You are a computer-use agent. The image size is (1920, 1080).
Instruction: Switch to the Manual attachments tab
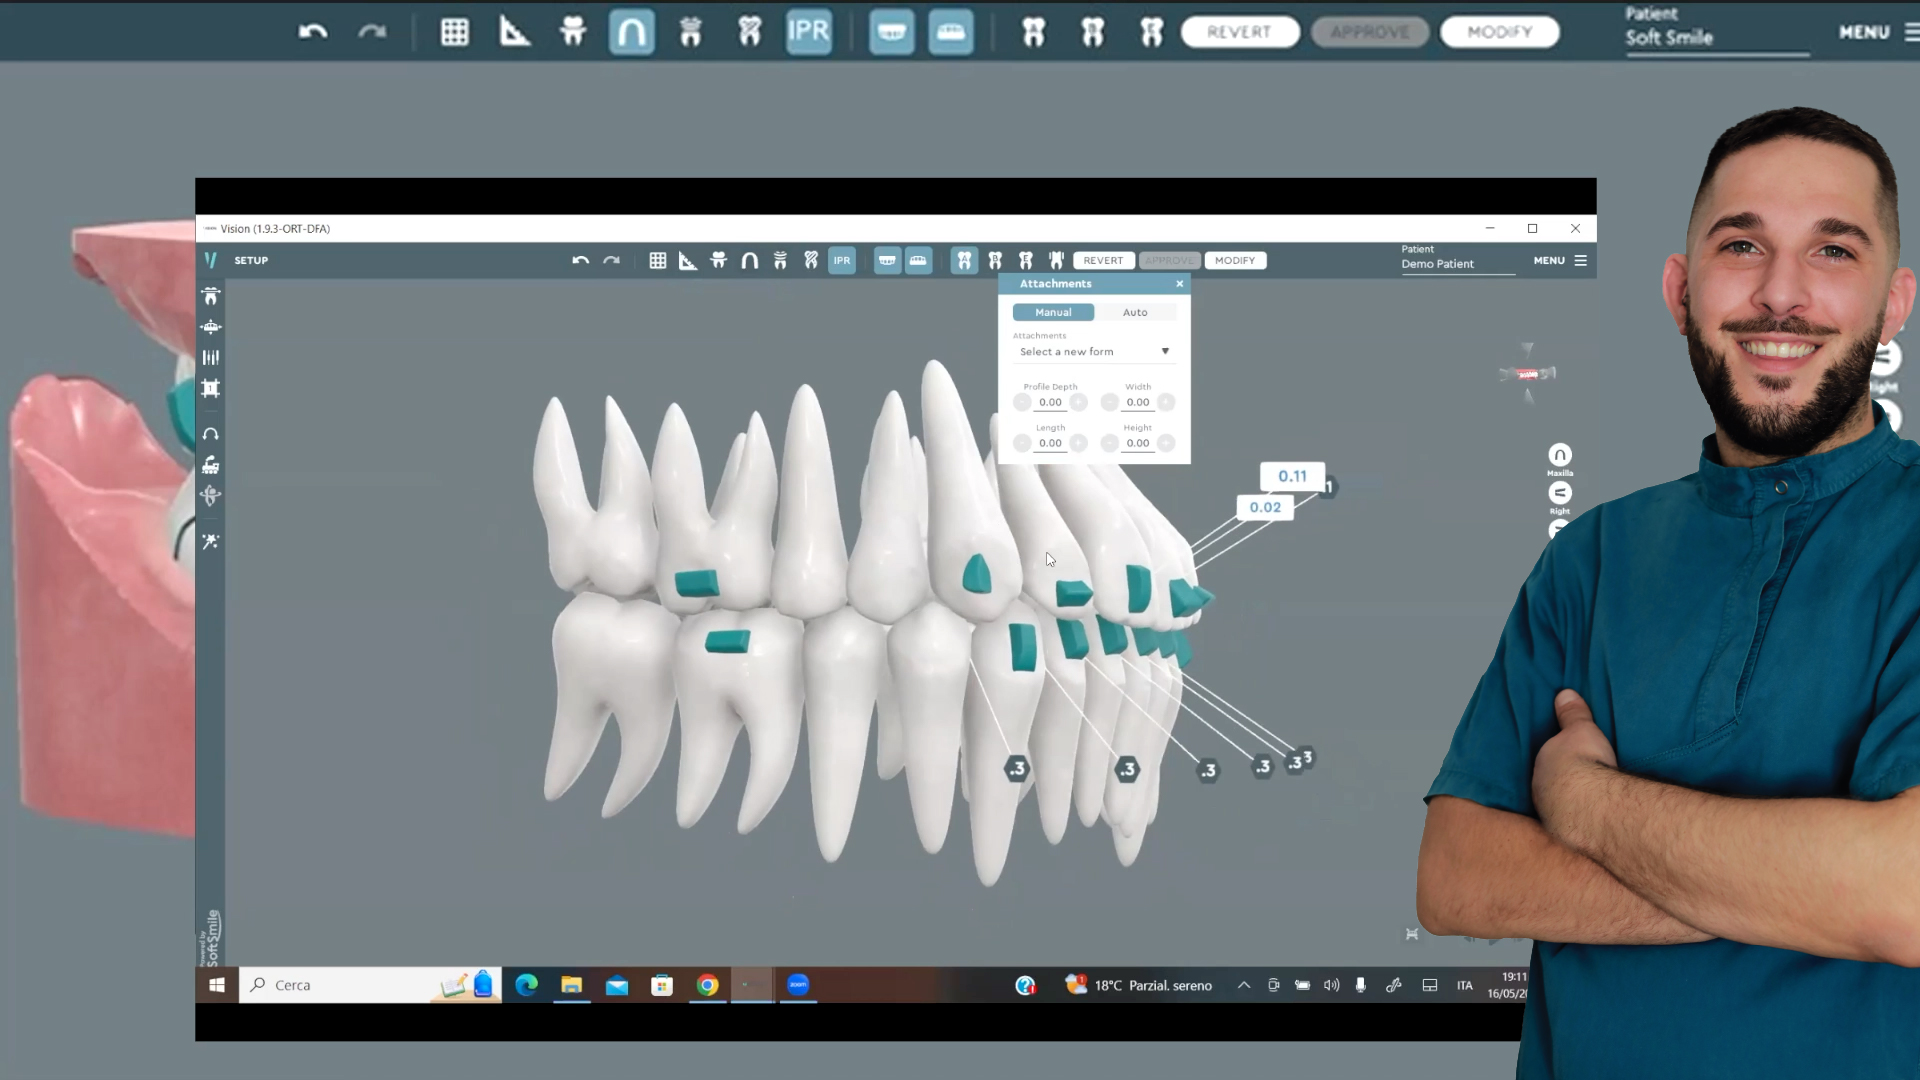coord(1053,312)
